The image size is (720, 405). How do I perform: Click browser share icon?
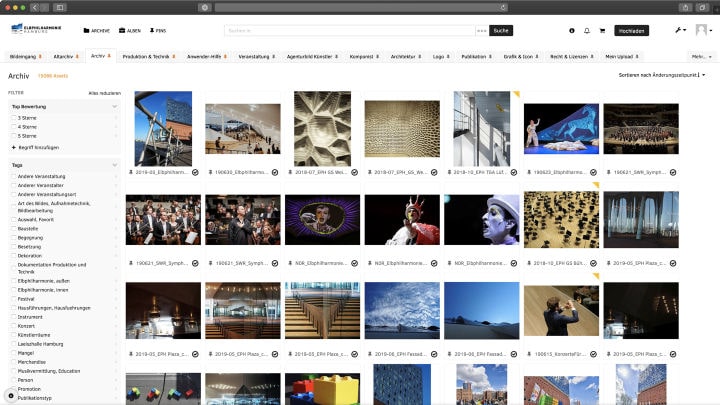(685, 7)
